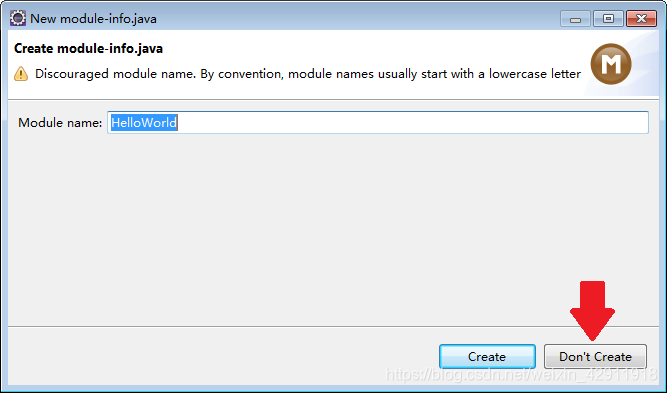Click the 'Module name:' label
The width and height of the screenshot is (667, 393).
[x=60, y=123]
